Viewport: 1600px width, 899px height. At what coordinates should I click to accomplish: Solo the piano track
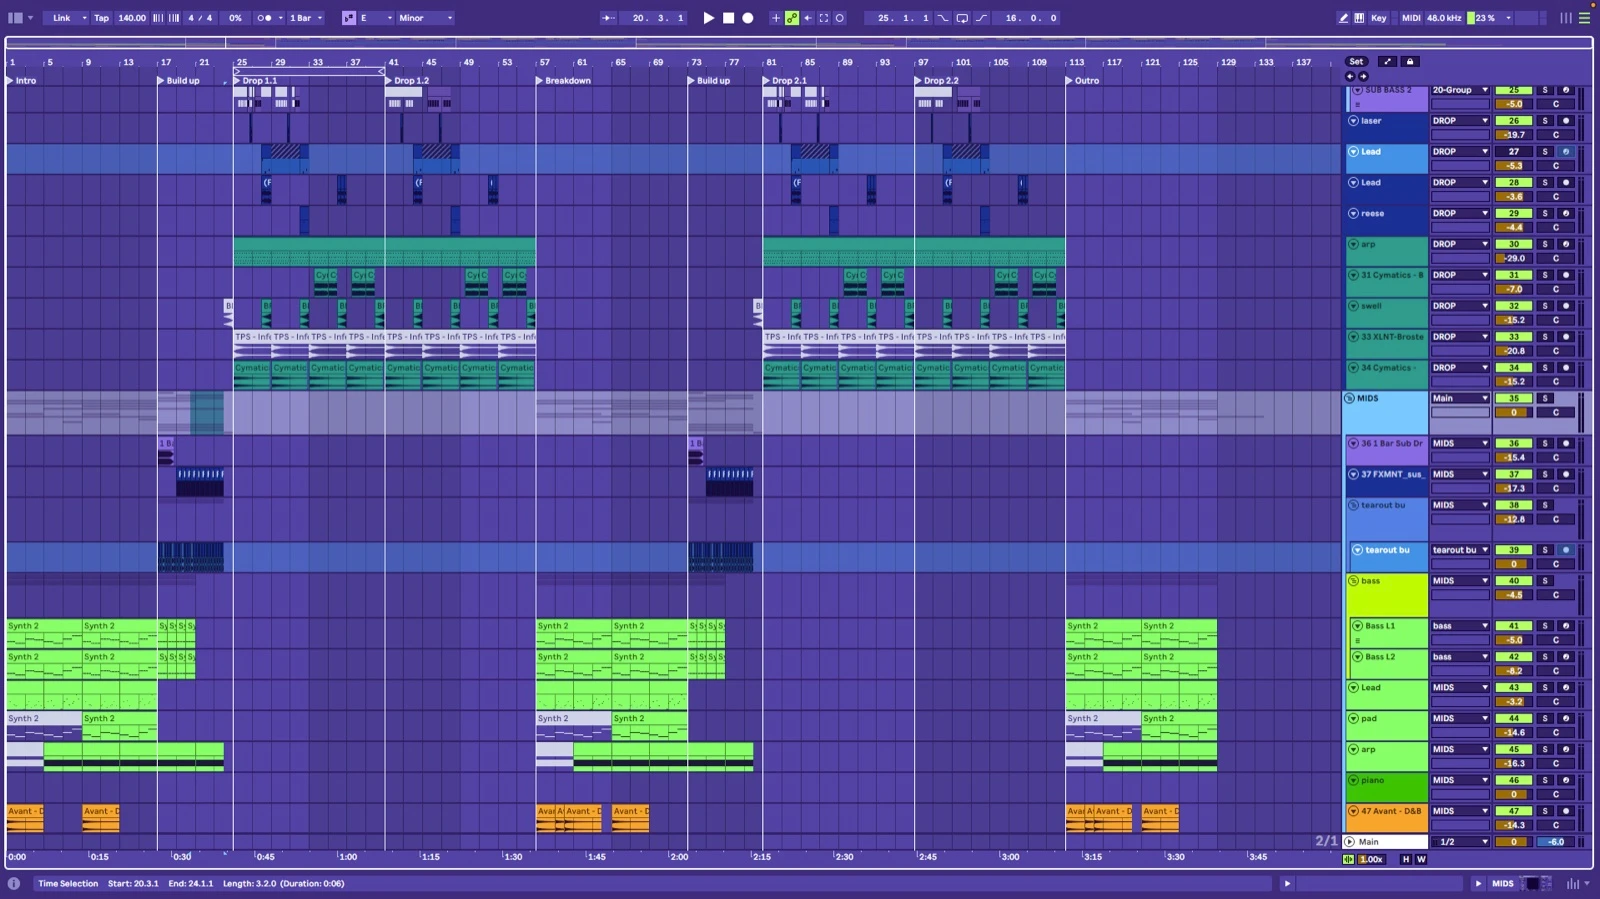[1545, 780]
